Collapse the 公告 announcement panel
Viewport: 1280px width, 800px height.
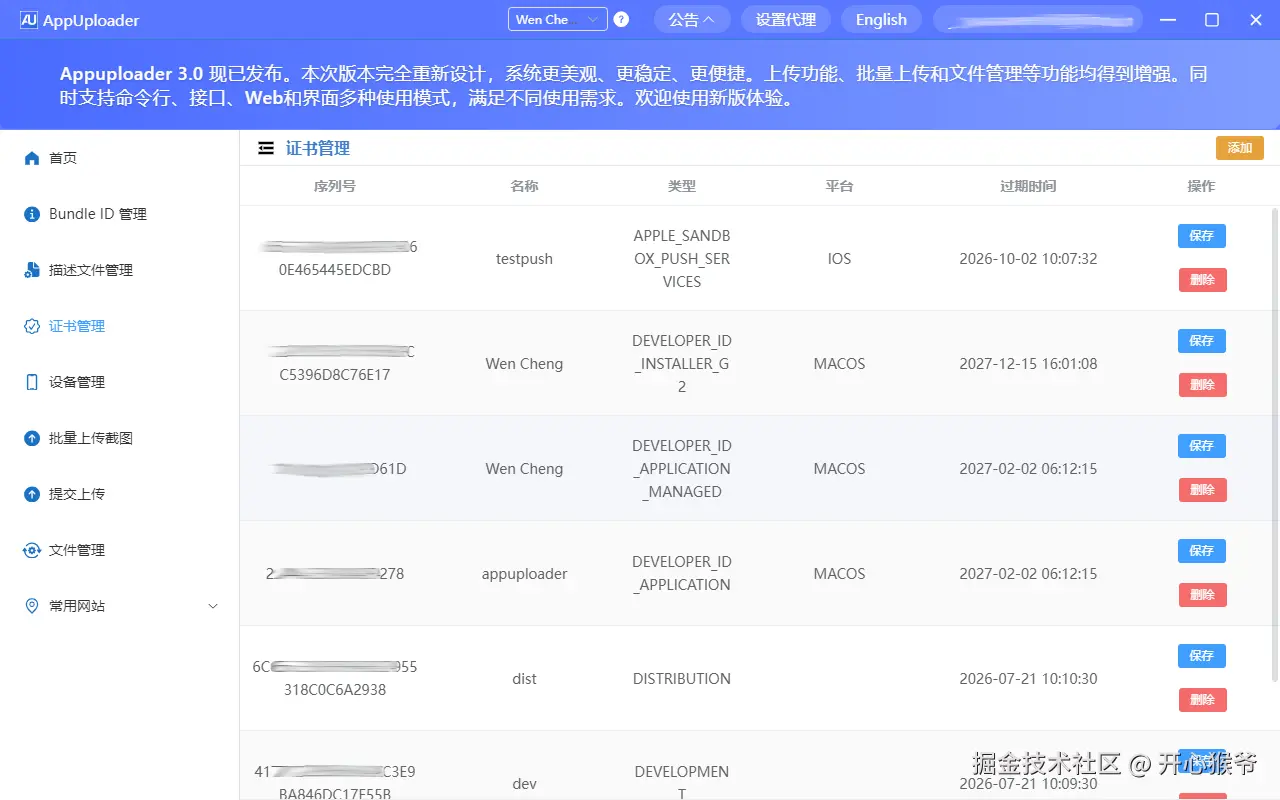[692, 18]
